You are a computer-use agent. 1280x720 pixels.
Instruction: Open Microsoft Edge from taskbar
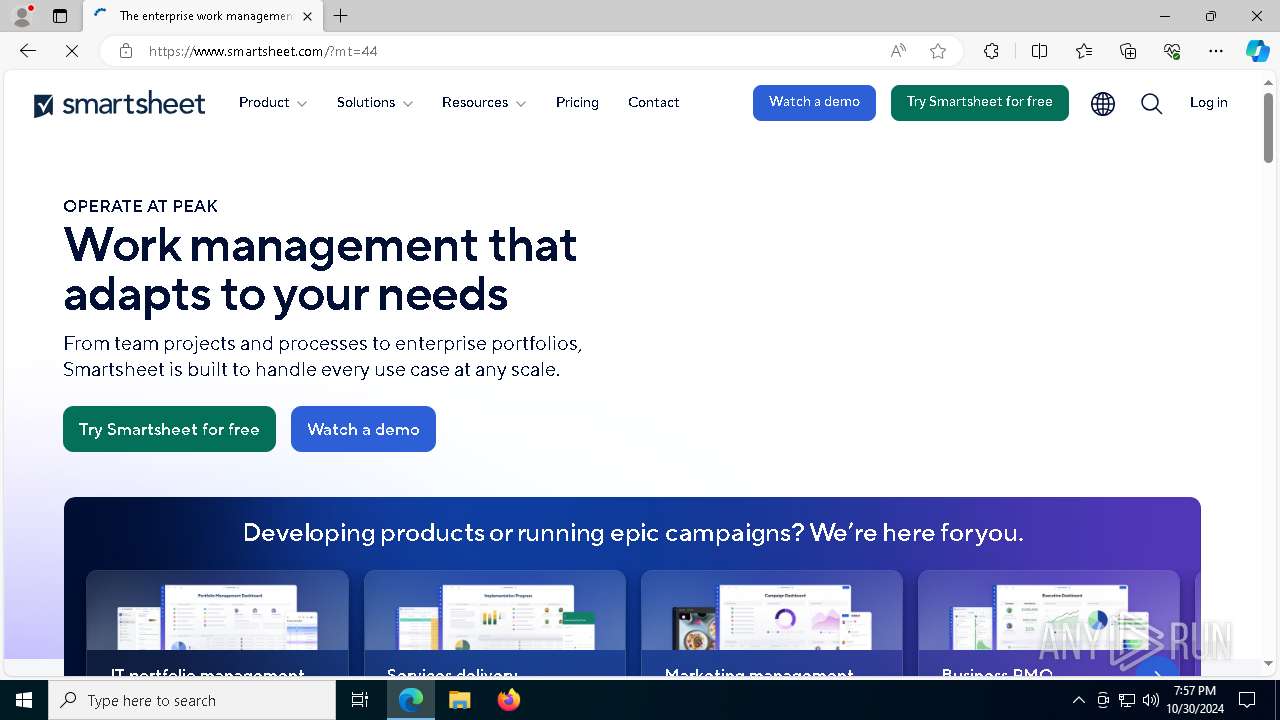tap(411, 700)
